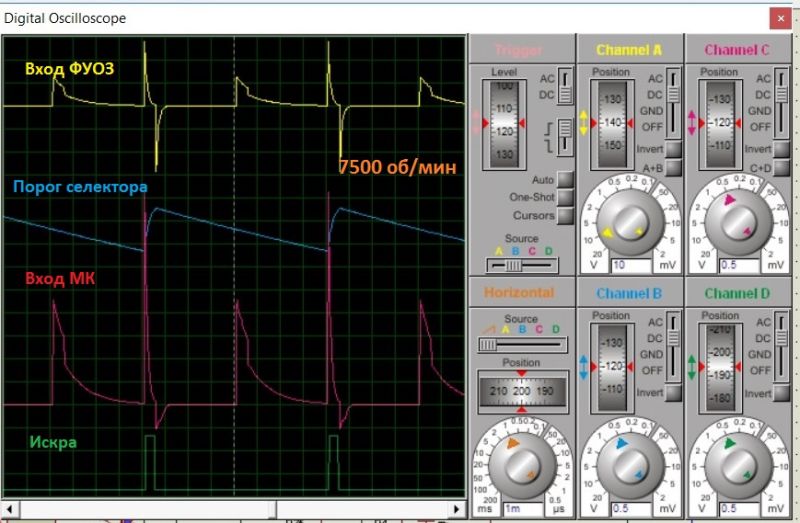800x523 pixels.
Task: Enable A+B sum on Channel A
Action: point(673,168)
